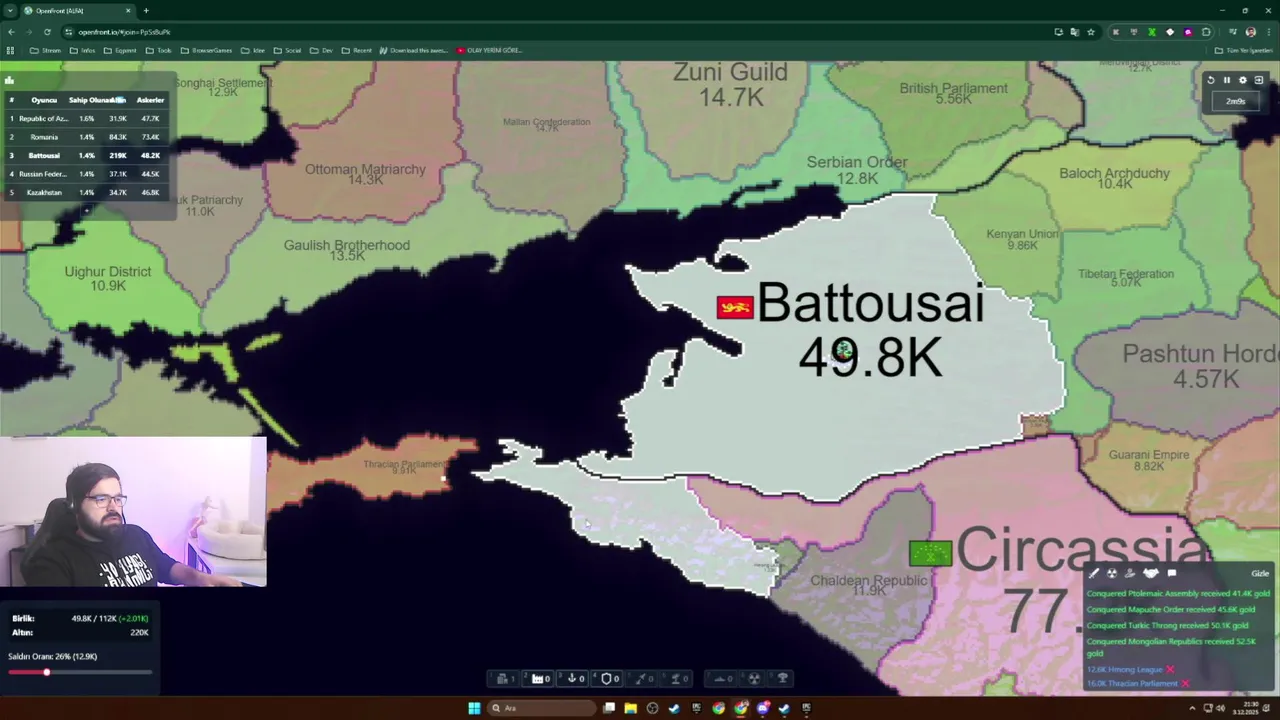Click the Gaulish Brotherhood territory label

(x=346, y=245)
